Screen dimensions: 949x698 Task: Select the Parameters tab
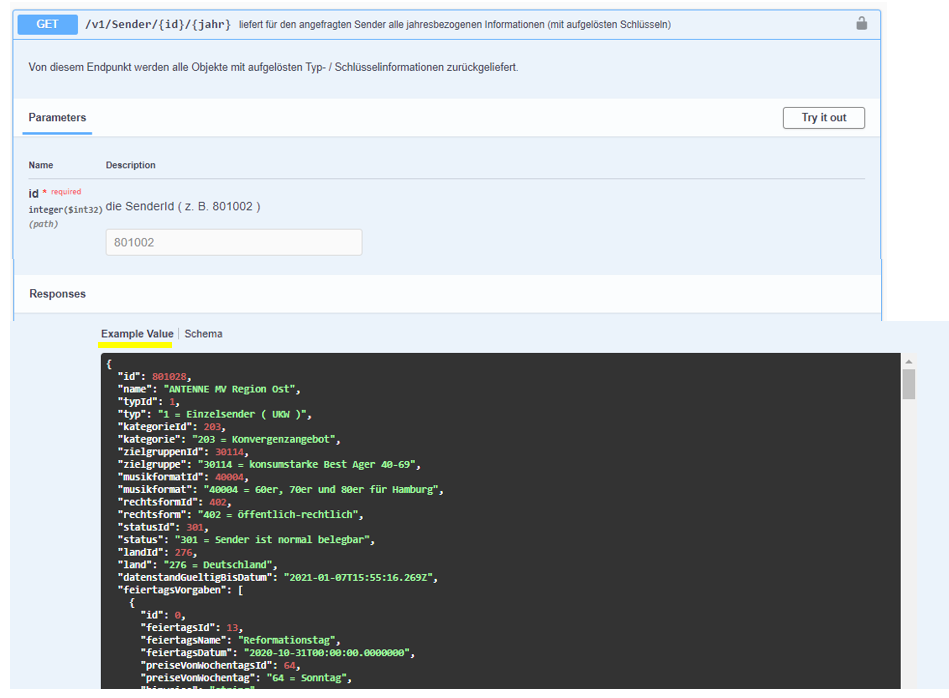(57, 118)
